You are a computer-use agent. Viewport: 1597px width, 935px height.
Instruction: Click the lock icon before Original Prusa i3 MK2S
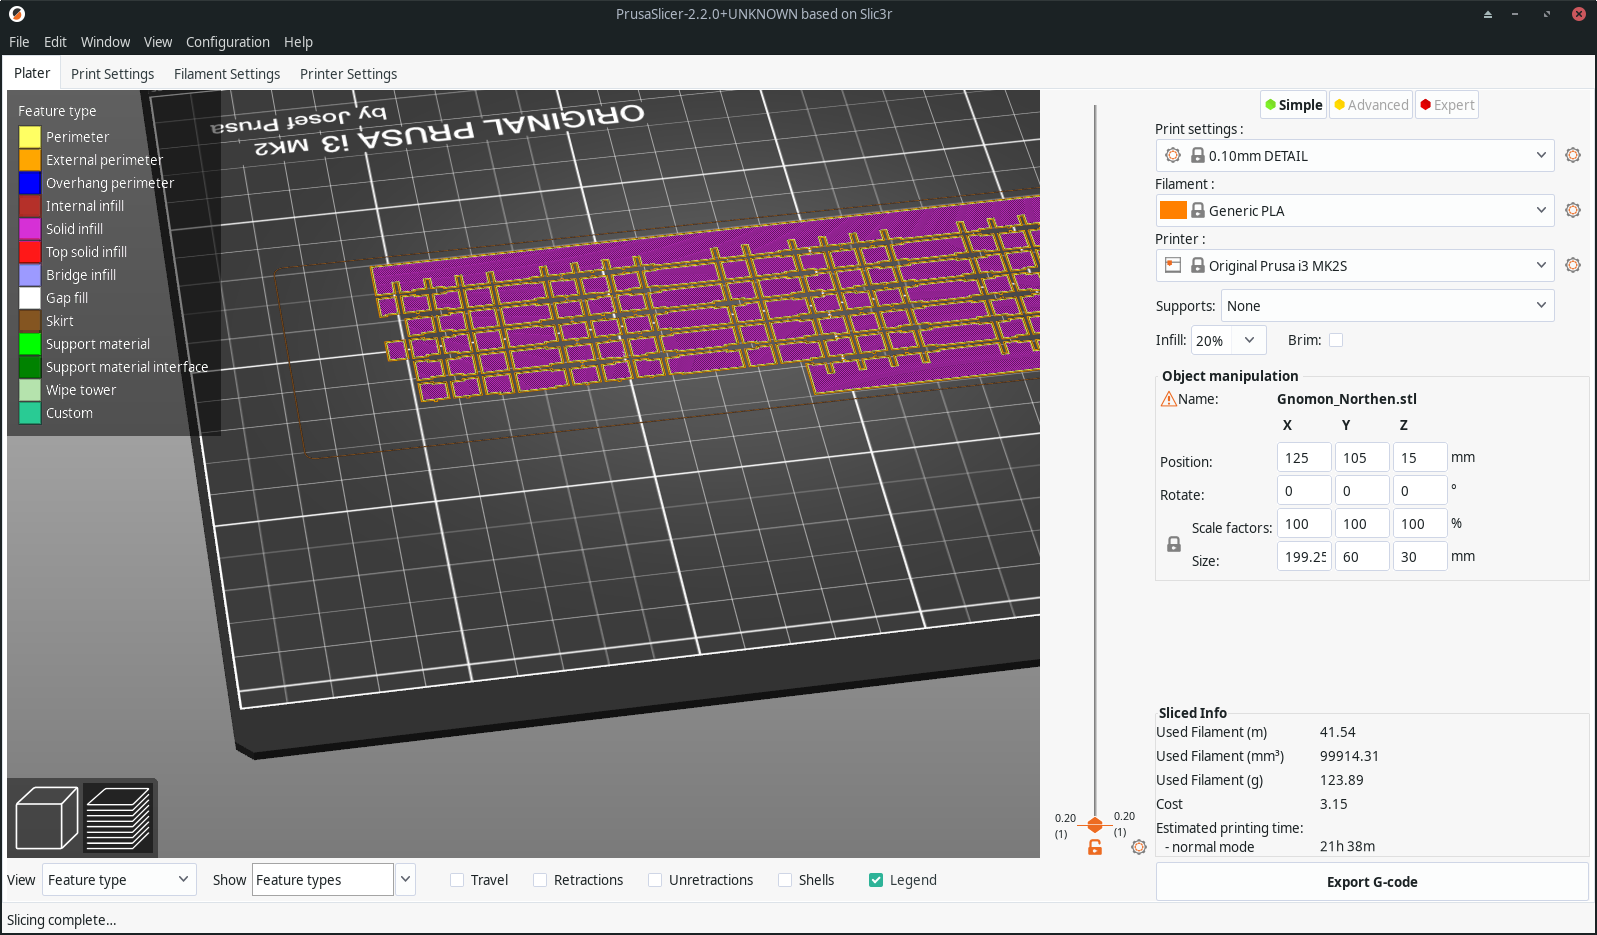(1198, 265)
